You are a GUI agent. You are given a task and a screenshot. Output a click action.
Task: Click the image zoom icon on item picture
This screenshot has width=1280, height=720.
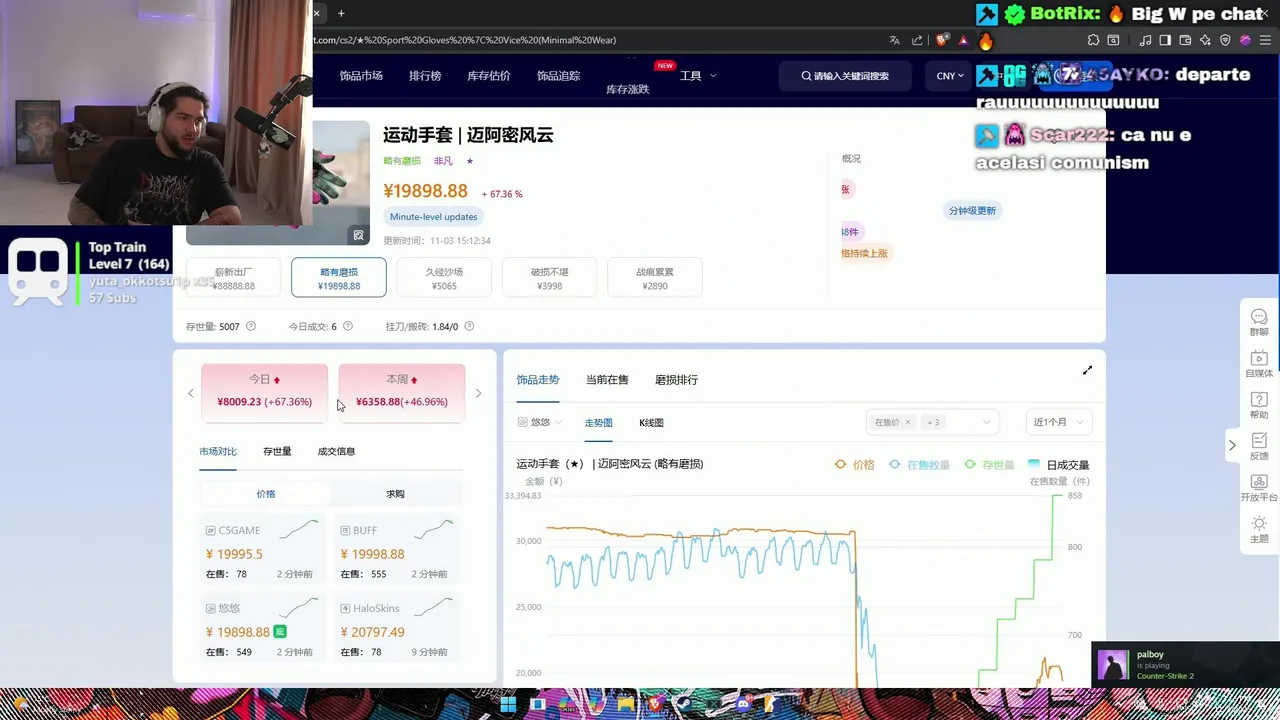pos(358,235)
